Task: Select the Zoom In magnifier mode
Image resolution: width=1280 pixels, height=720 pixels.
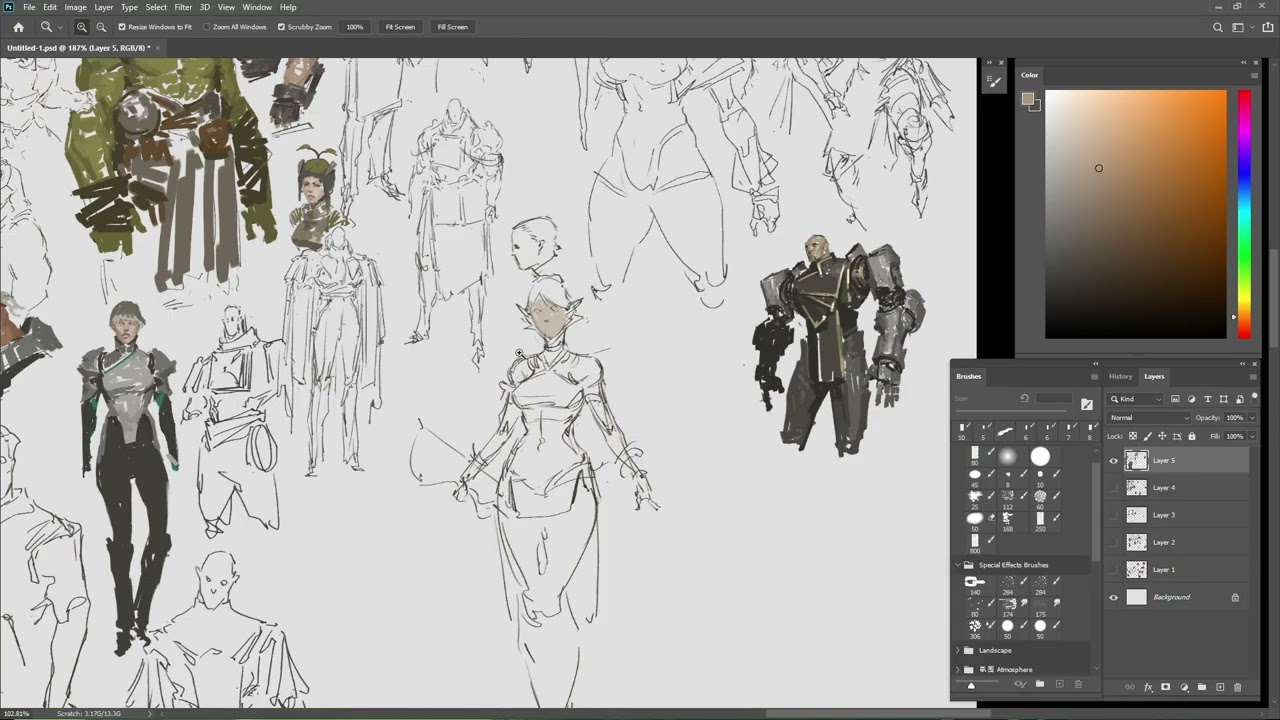Action: tap(82, 27)
